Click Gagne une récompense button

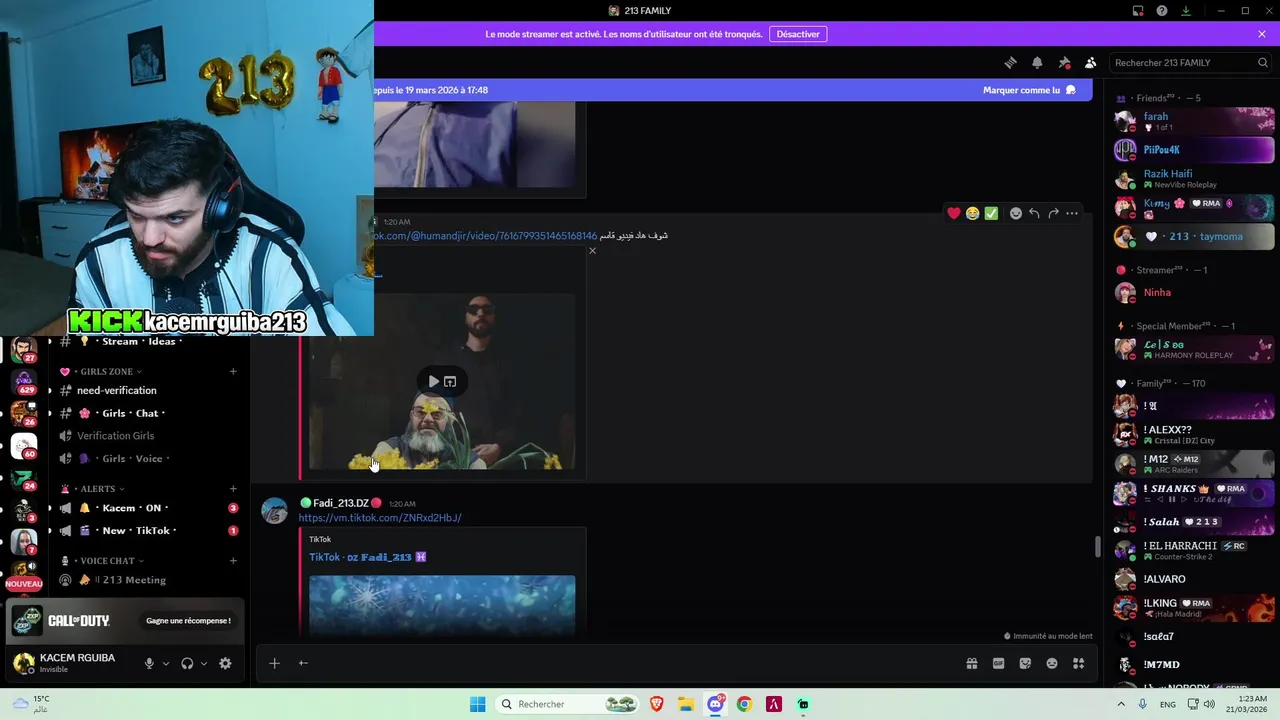tap(188, 621)
